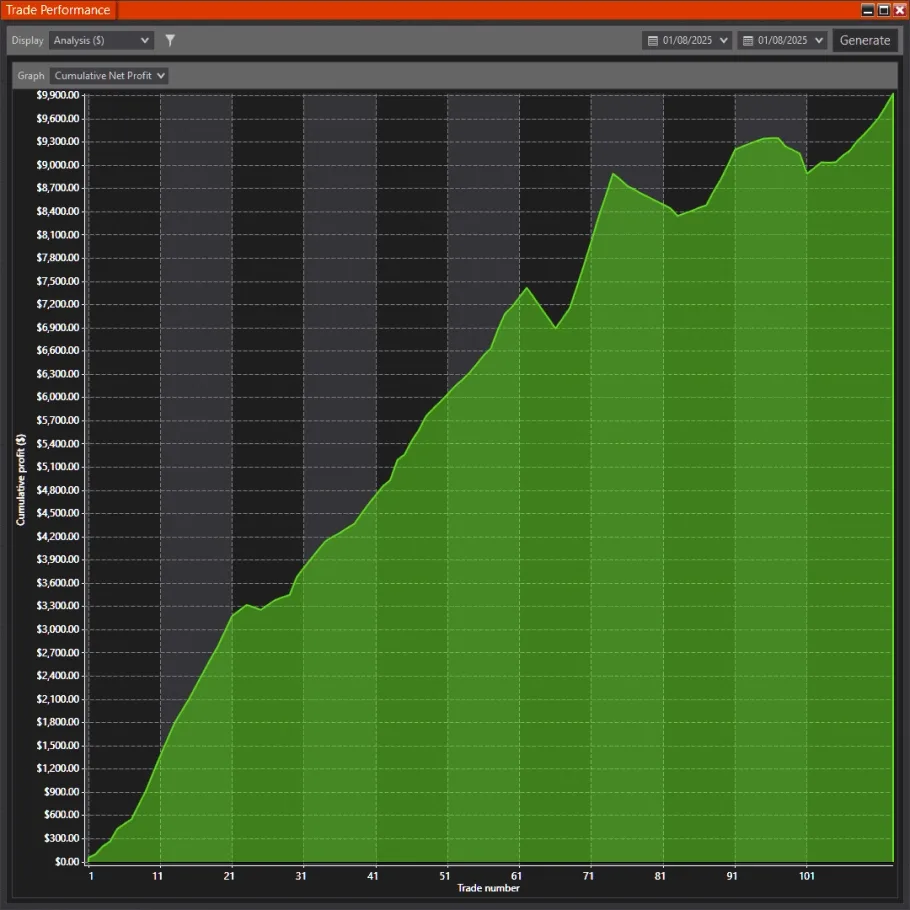Click the filter funnel icon
910x910 pixels.
click(170, 40)
